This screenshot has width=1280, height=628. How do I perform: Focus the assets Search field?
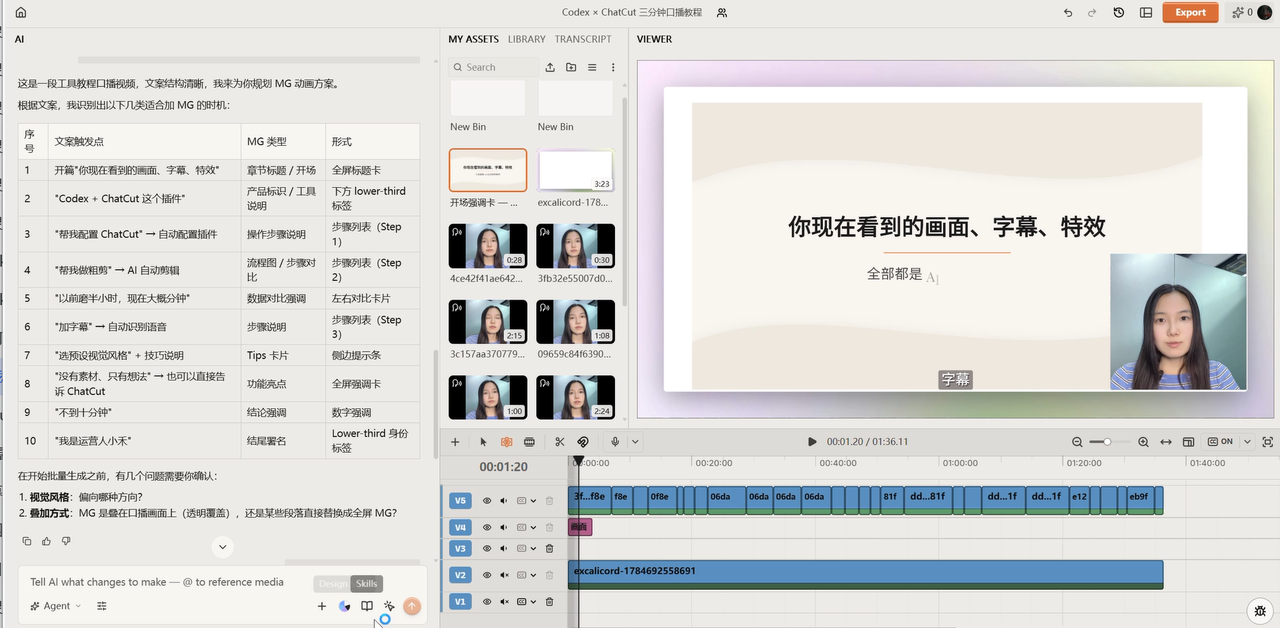point(493,67)
